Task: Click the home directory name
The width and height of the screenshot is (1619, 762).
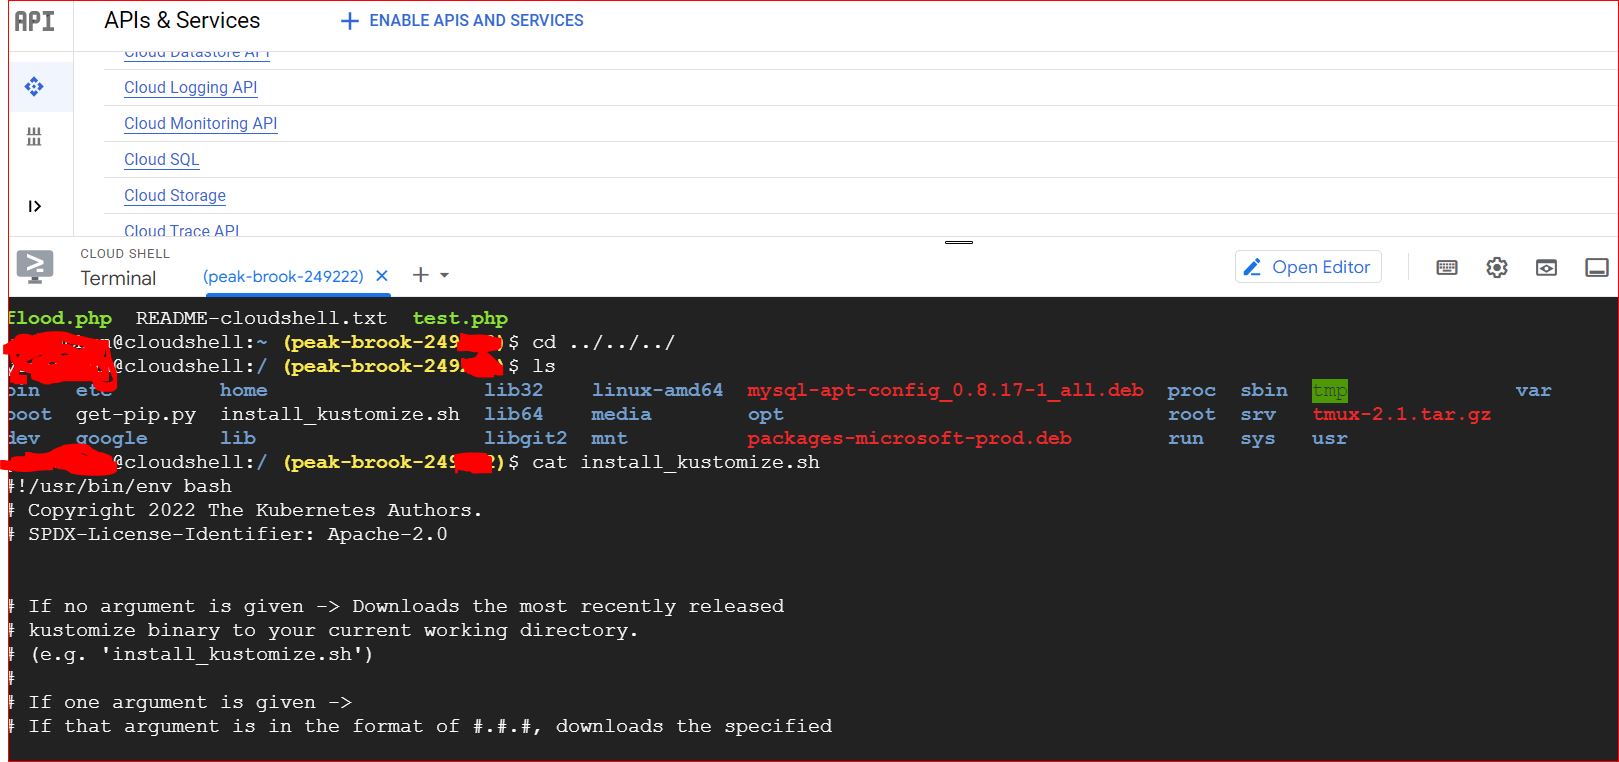Action: [x=244, y=390]
